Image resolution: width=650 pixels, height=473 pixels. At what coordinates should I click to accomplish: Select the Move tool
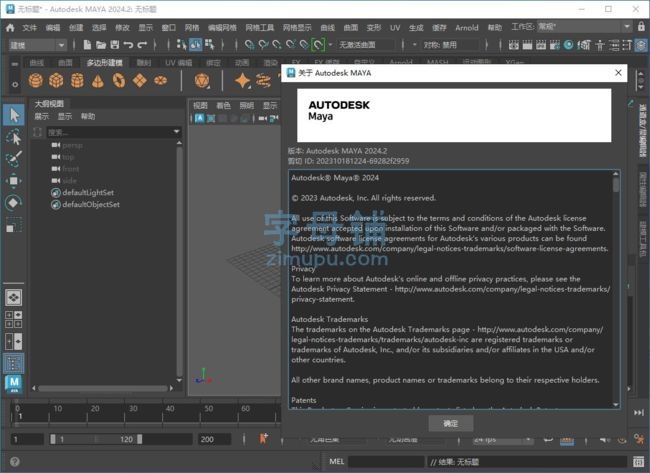tap(14, 181)
